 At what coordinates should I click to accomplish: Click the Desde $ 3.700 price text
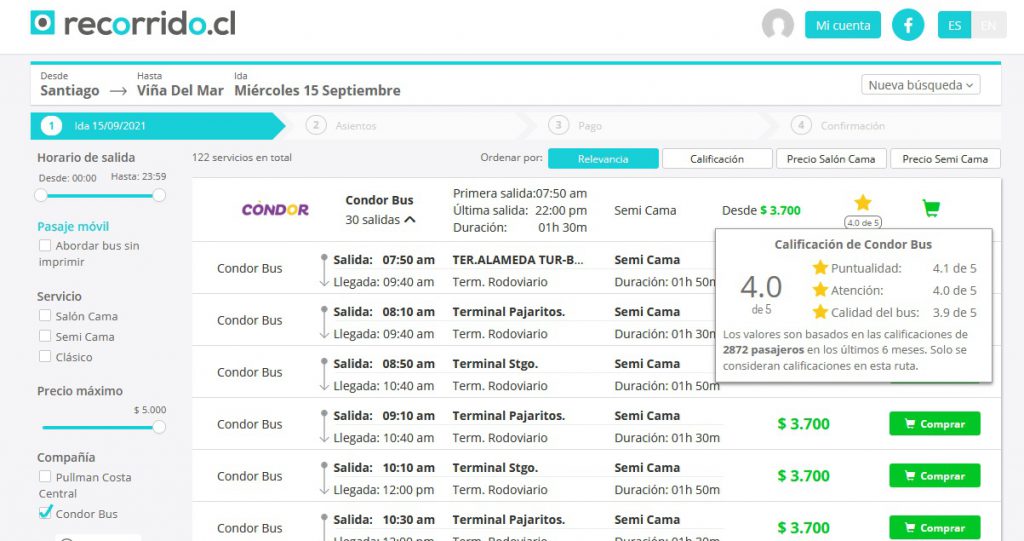coord(761,210)
